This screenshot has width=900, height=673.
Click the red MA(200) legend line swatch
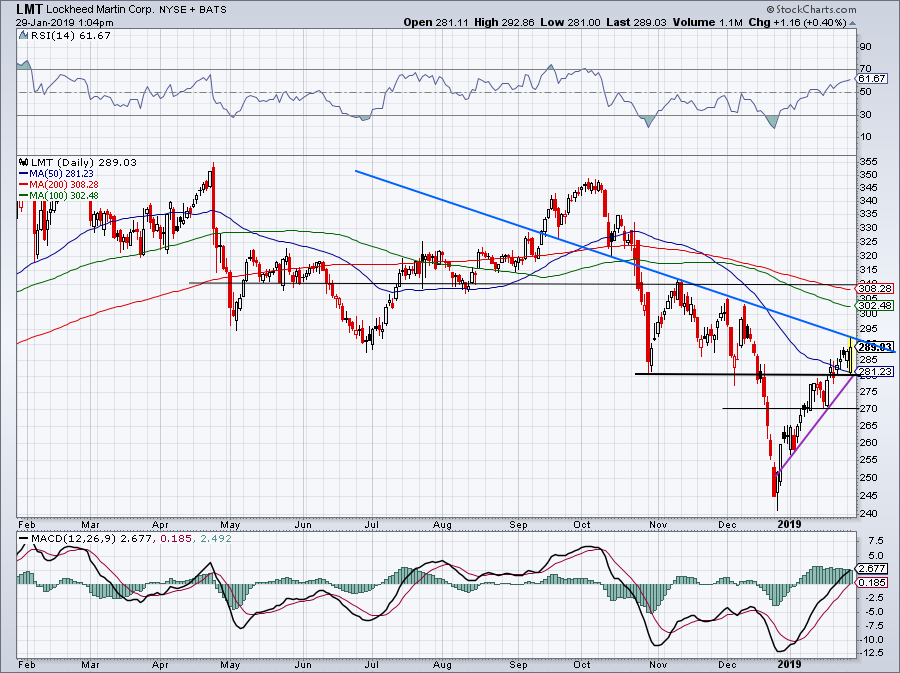24,185
